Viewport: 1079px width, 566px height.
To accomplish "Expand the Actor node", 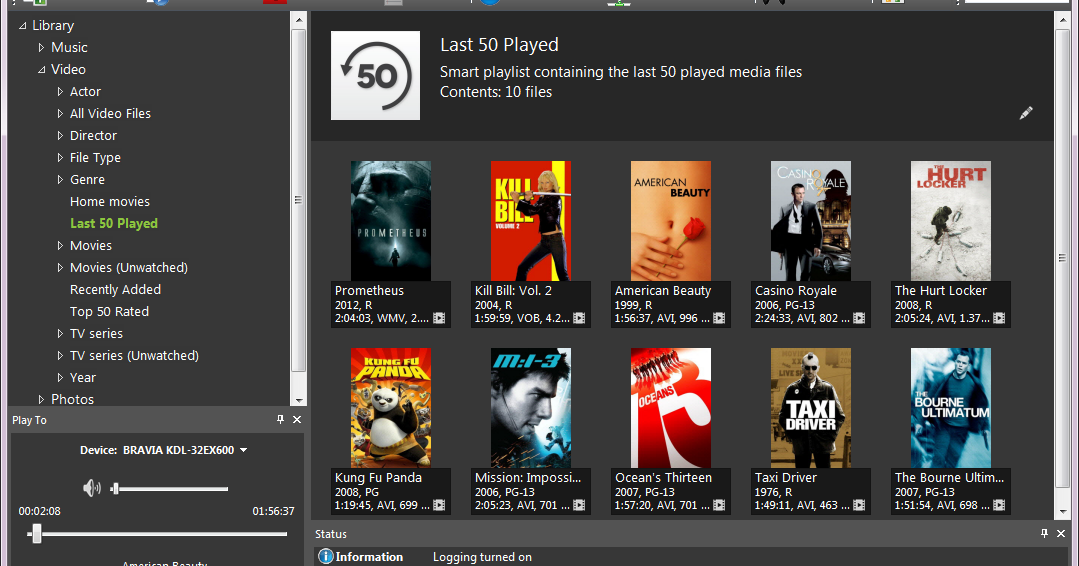I will tap(60, 91).
